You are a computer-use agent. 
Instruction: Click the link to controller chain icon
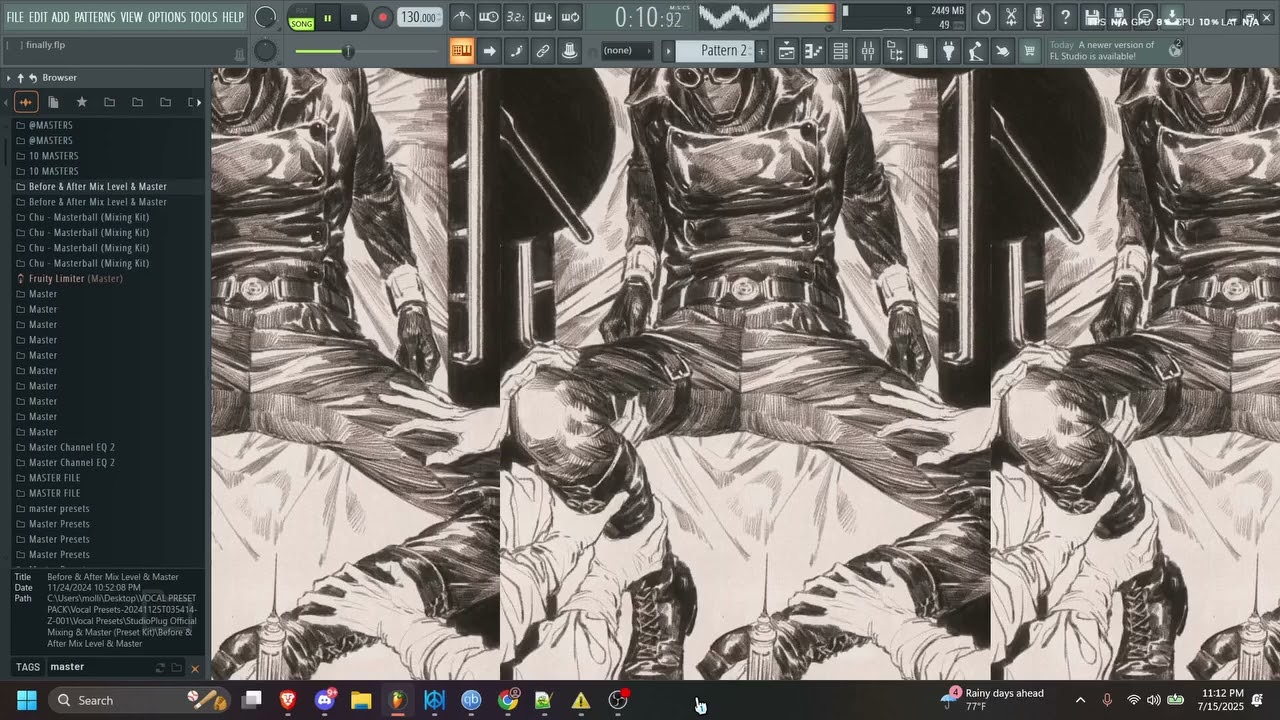pos(543,51)
